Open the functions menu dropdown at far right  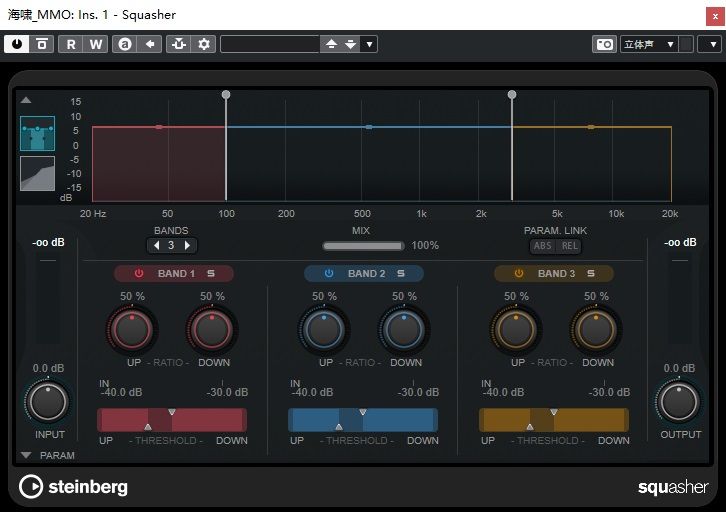tap(713, 44)
